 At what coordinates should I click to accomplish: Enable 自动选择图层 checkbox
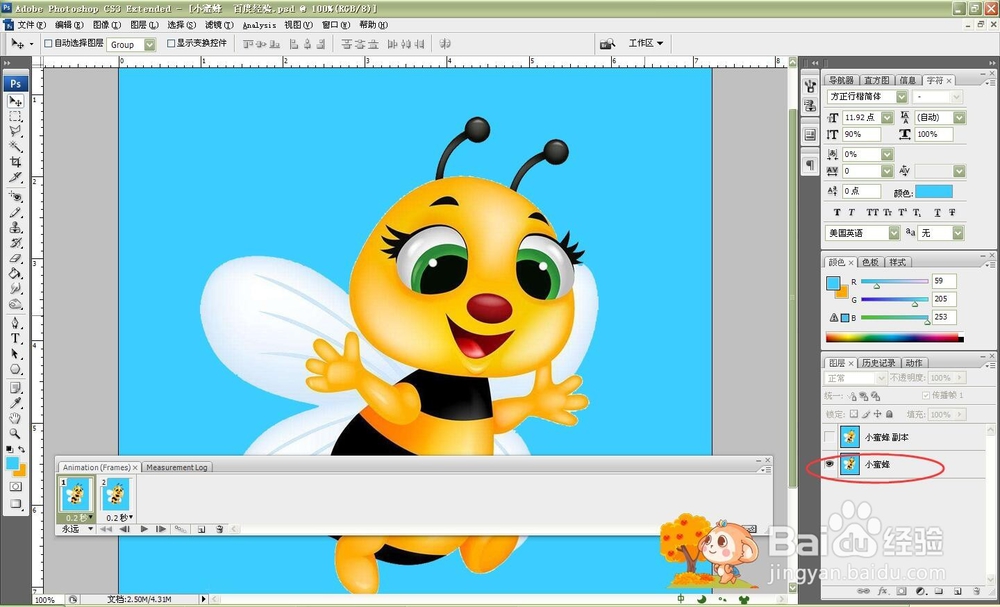48,43
